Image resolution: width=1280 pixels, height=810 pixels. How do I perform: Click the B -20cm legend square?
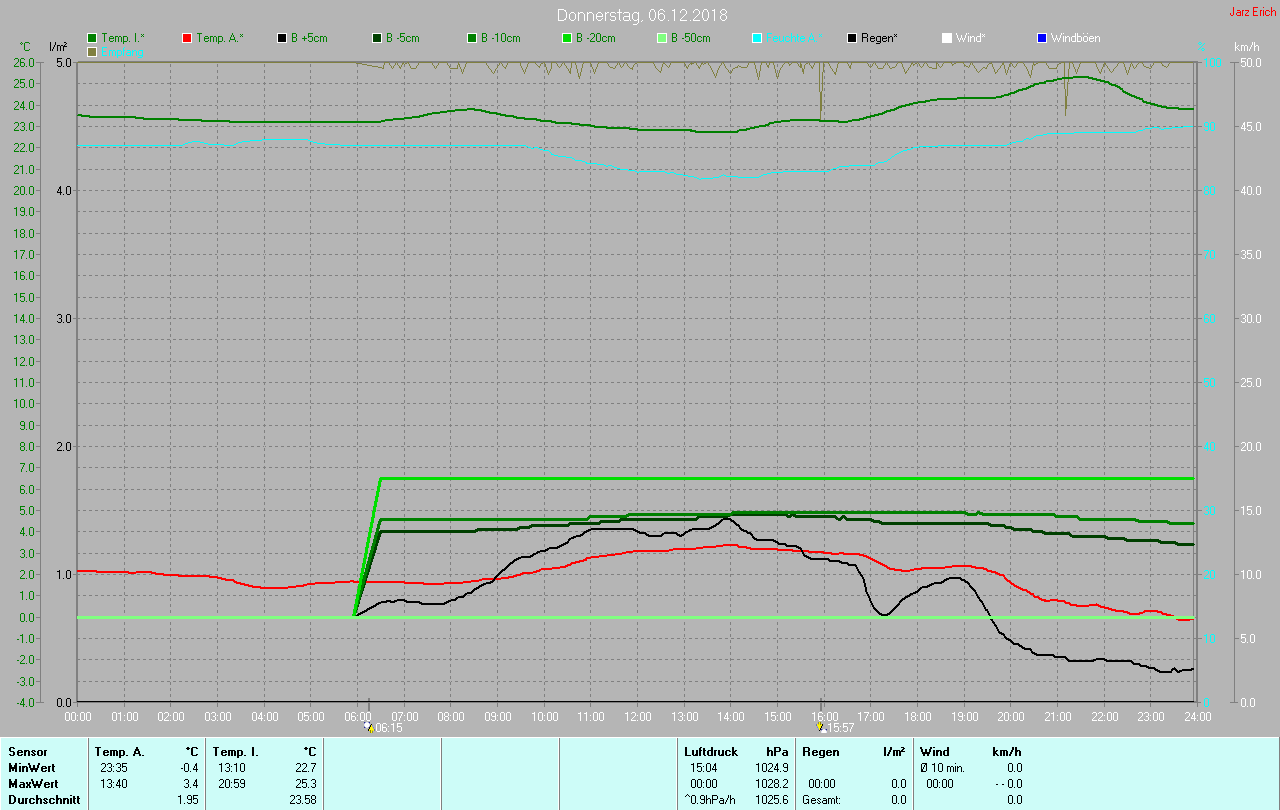pos(566,38)
